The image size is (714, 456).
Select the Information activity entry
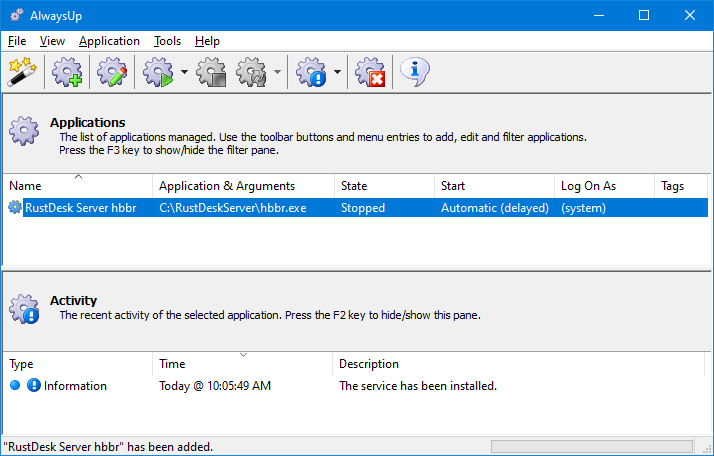click(x=75, y=386)
